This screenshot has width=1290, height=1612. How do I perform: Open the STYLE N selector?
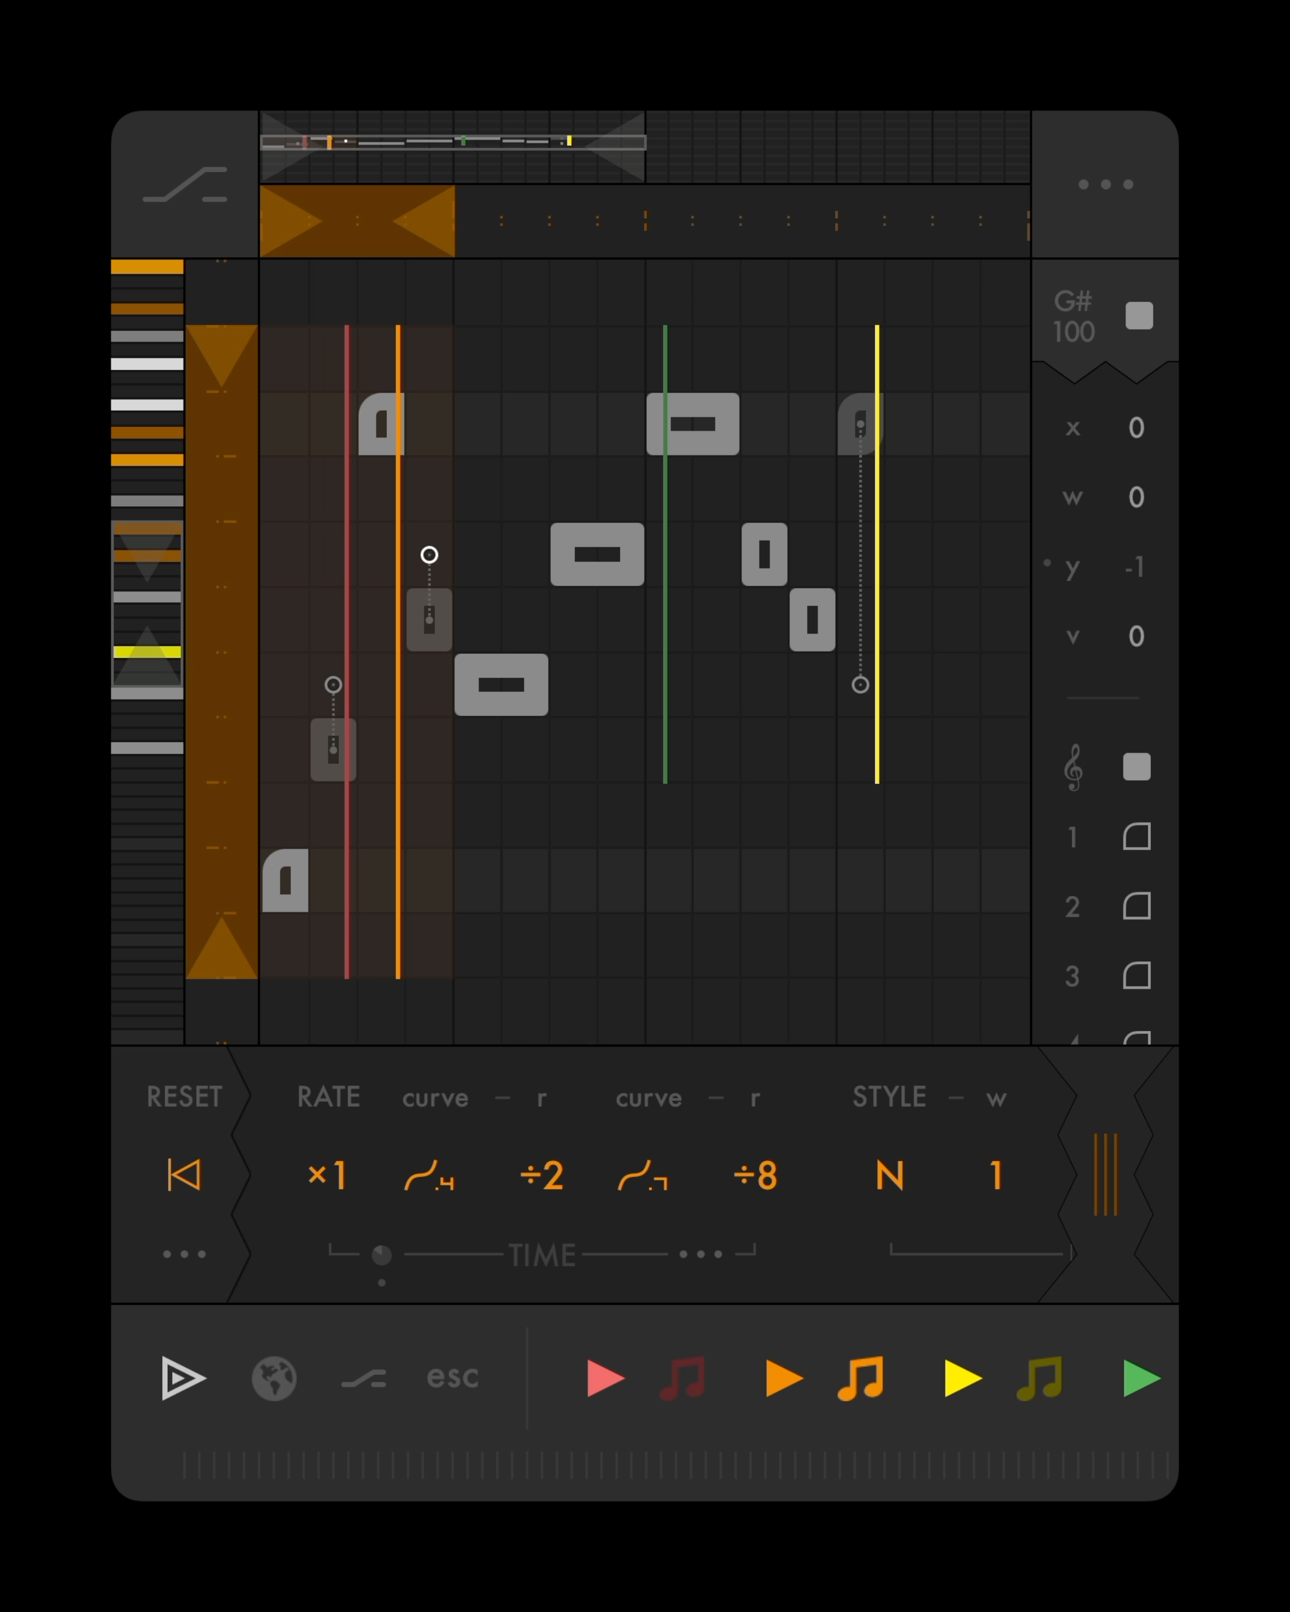[x=889, y=1175]
